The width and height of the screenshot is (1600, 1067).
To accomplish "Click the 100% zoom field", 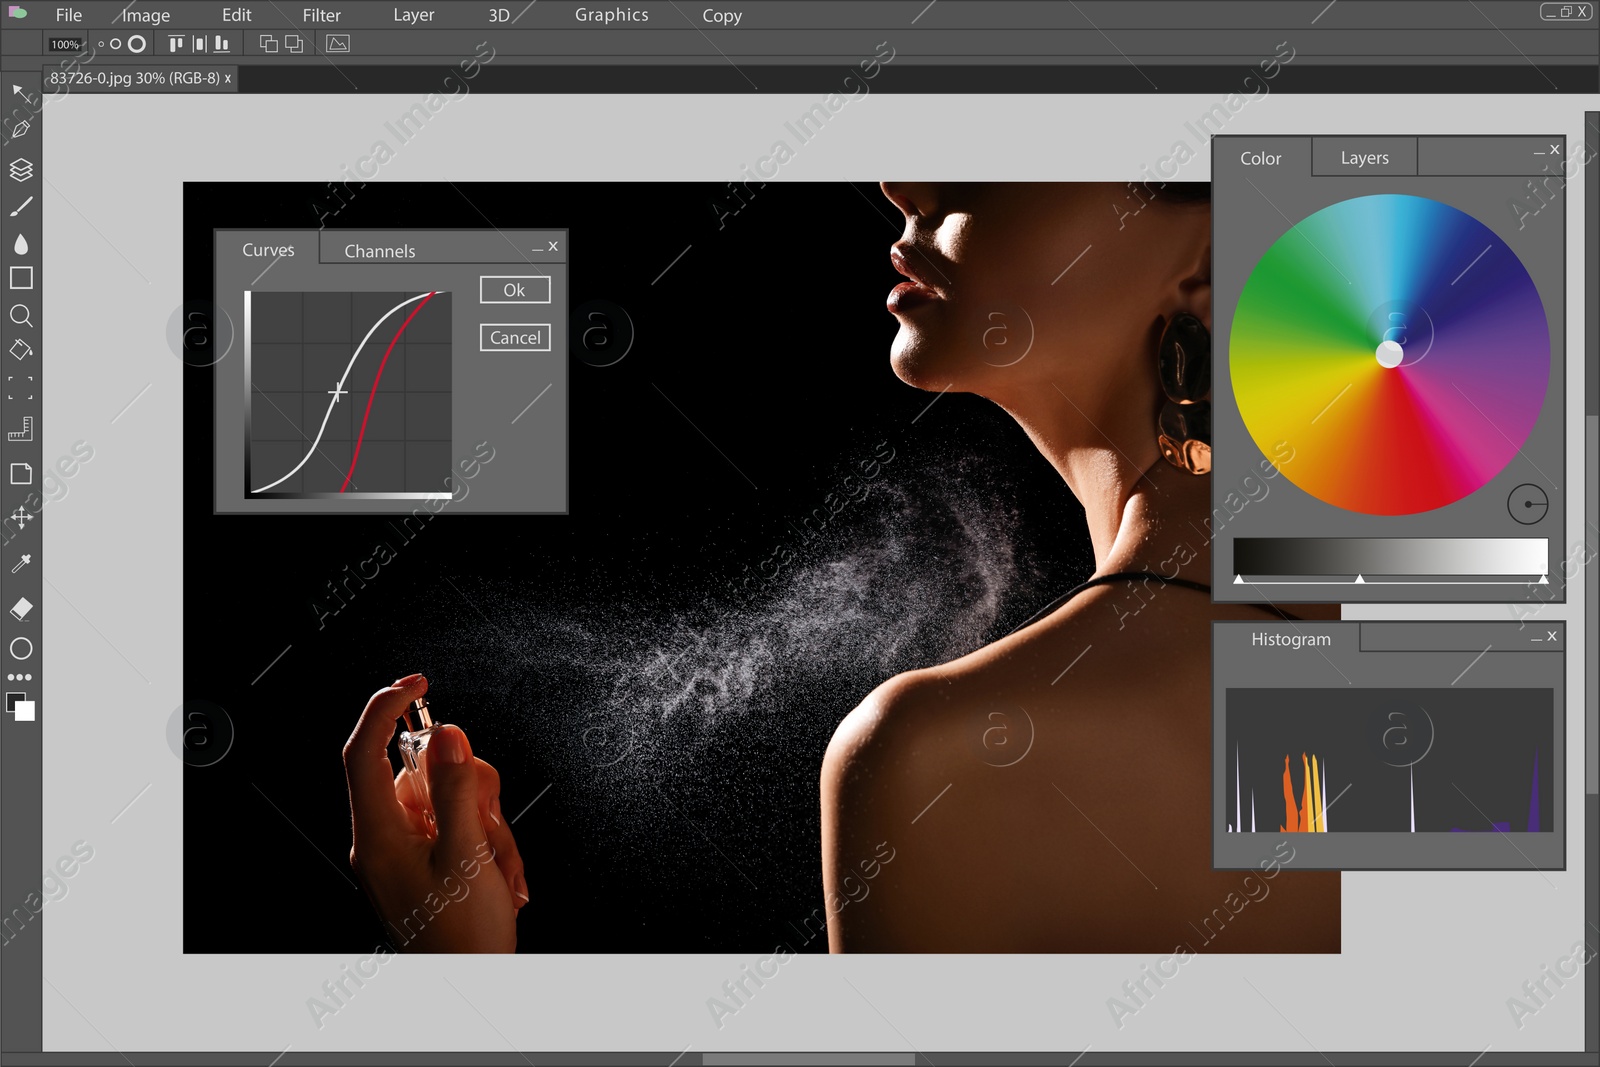I will click(x=66, y=45).
